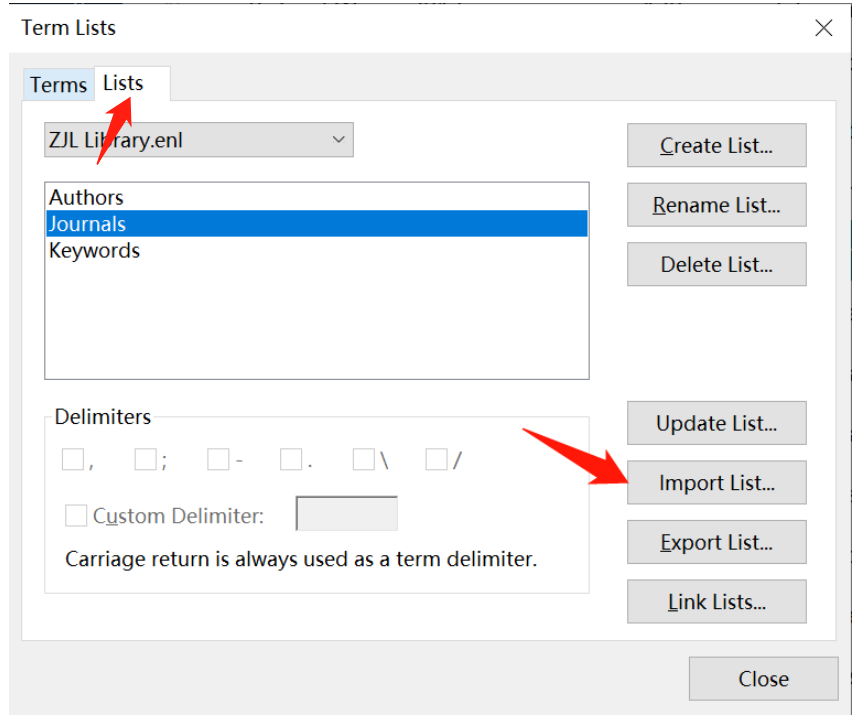Close the Term Lists dialog with X
Viewport: 857px width, 720px height.
click(x=823, y=28)
